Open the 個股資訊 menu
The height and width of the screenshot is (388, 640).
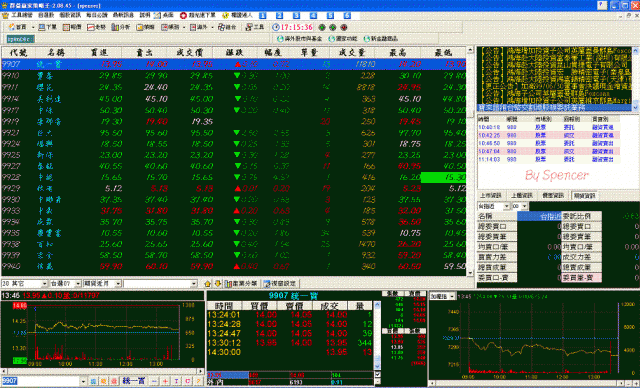(x=71, y=15)
